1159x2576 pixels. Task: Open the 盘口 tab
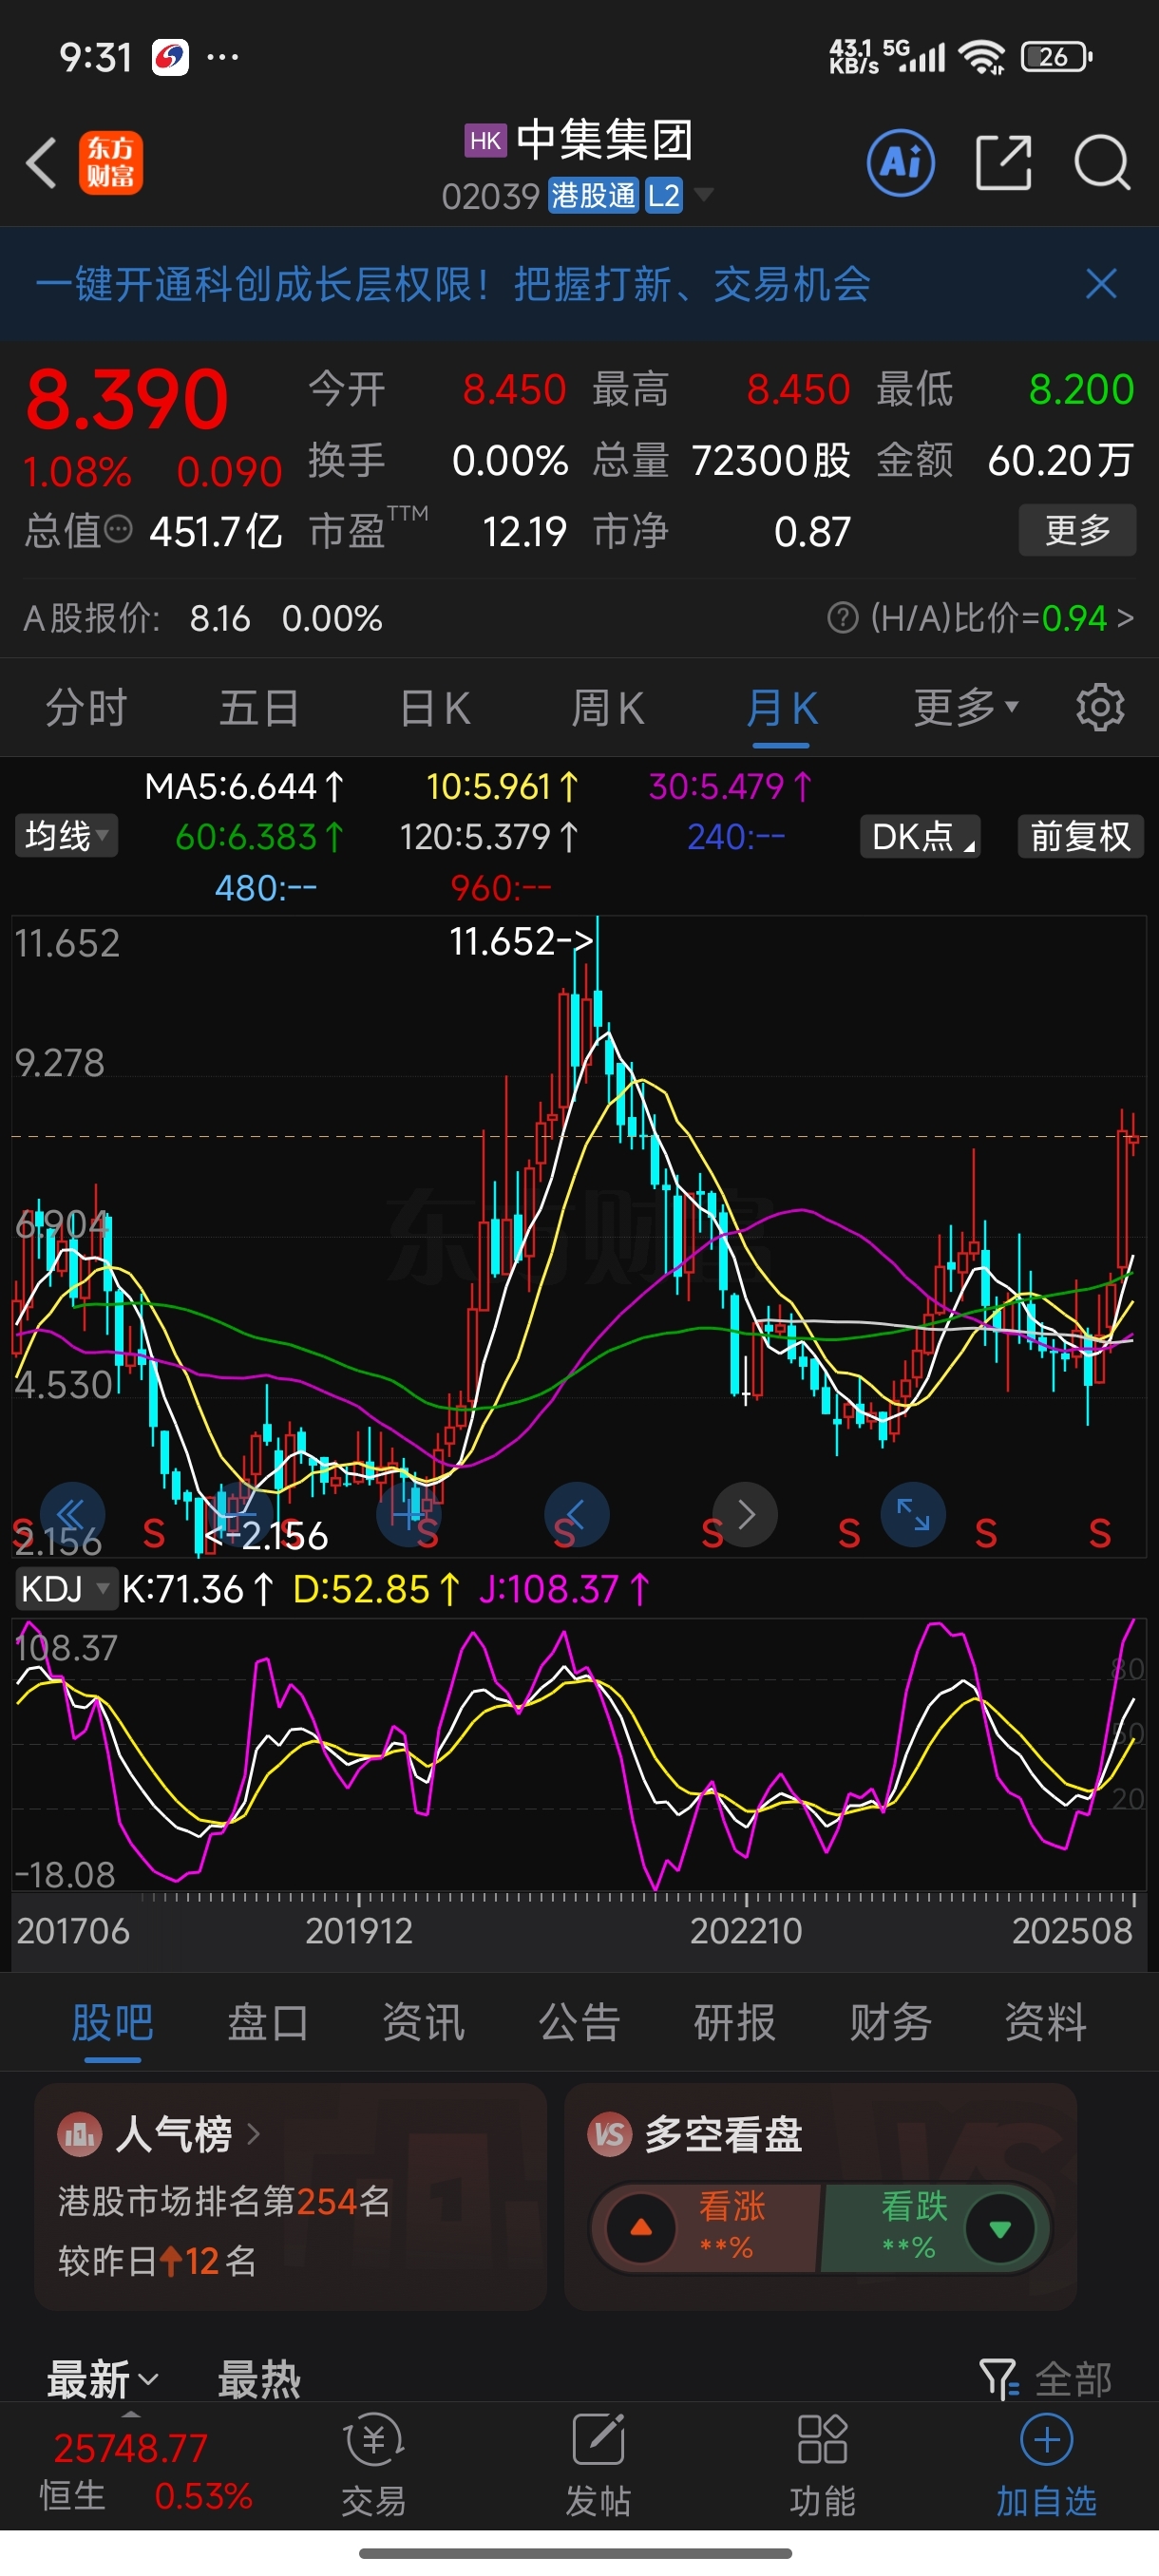(268, 2022)
